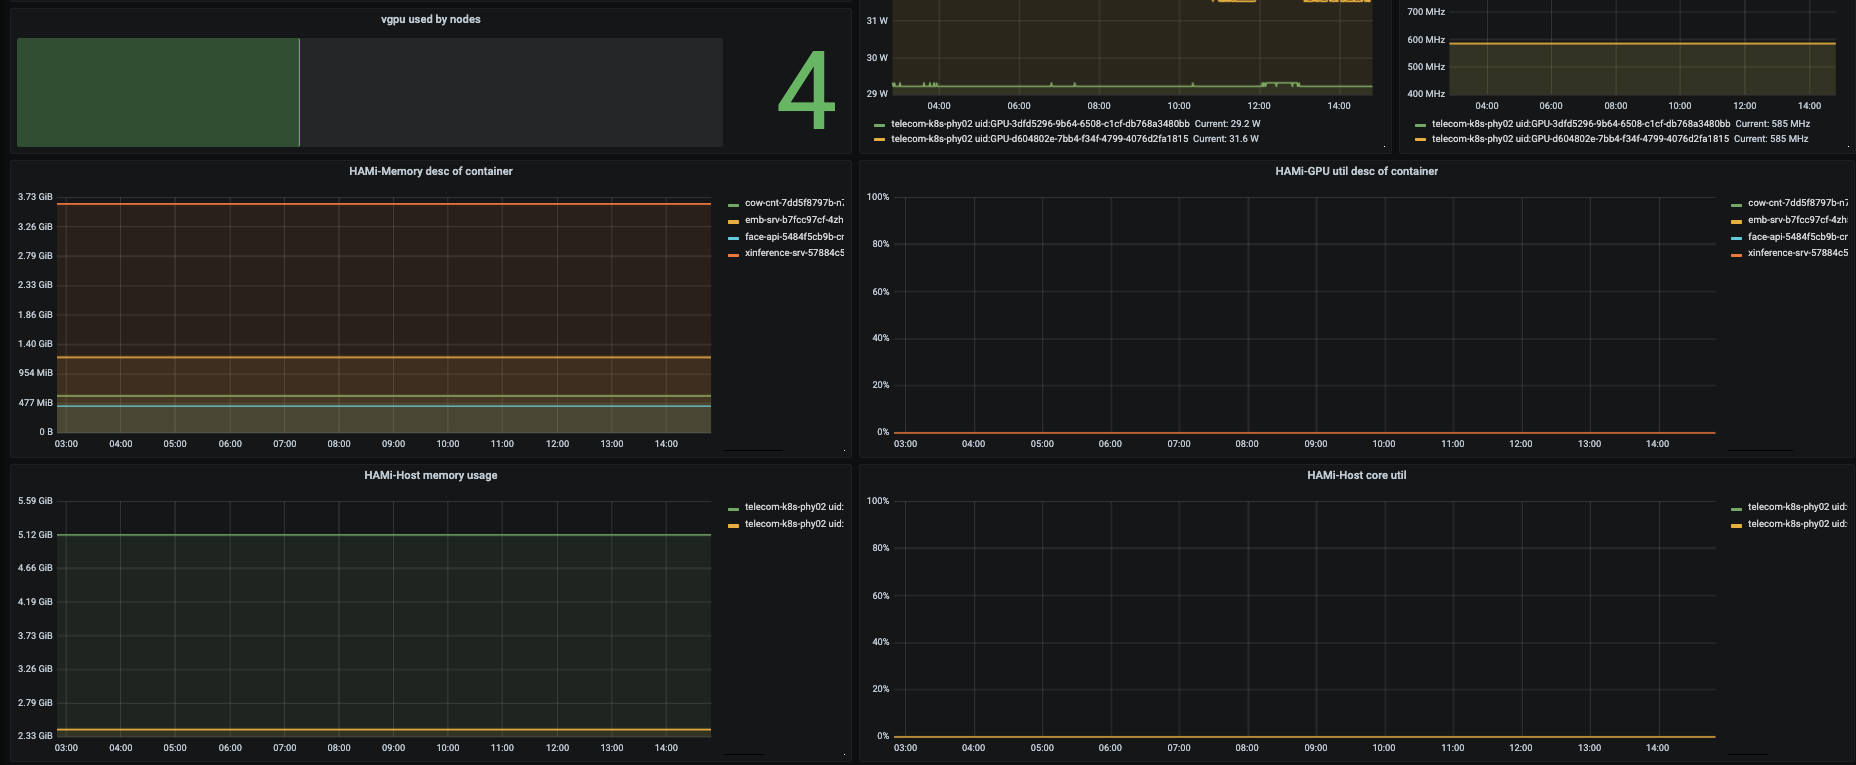Click the 954 MiB axis label
Screen dimensions: 1856x765
[x=35, y=373]
